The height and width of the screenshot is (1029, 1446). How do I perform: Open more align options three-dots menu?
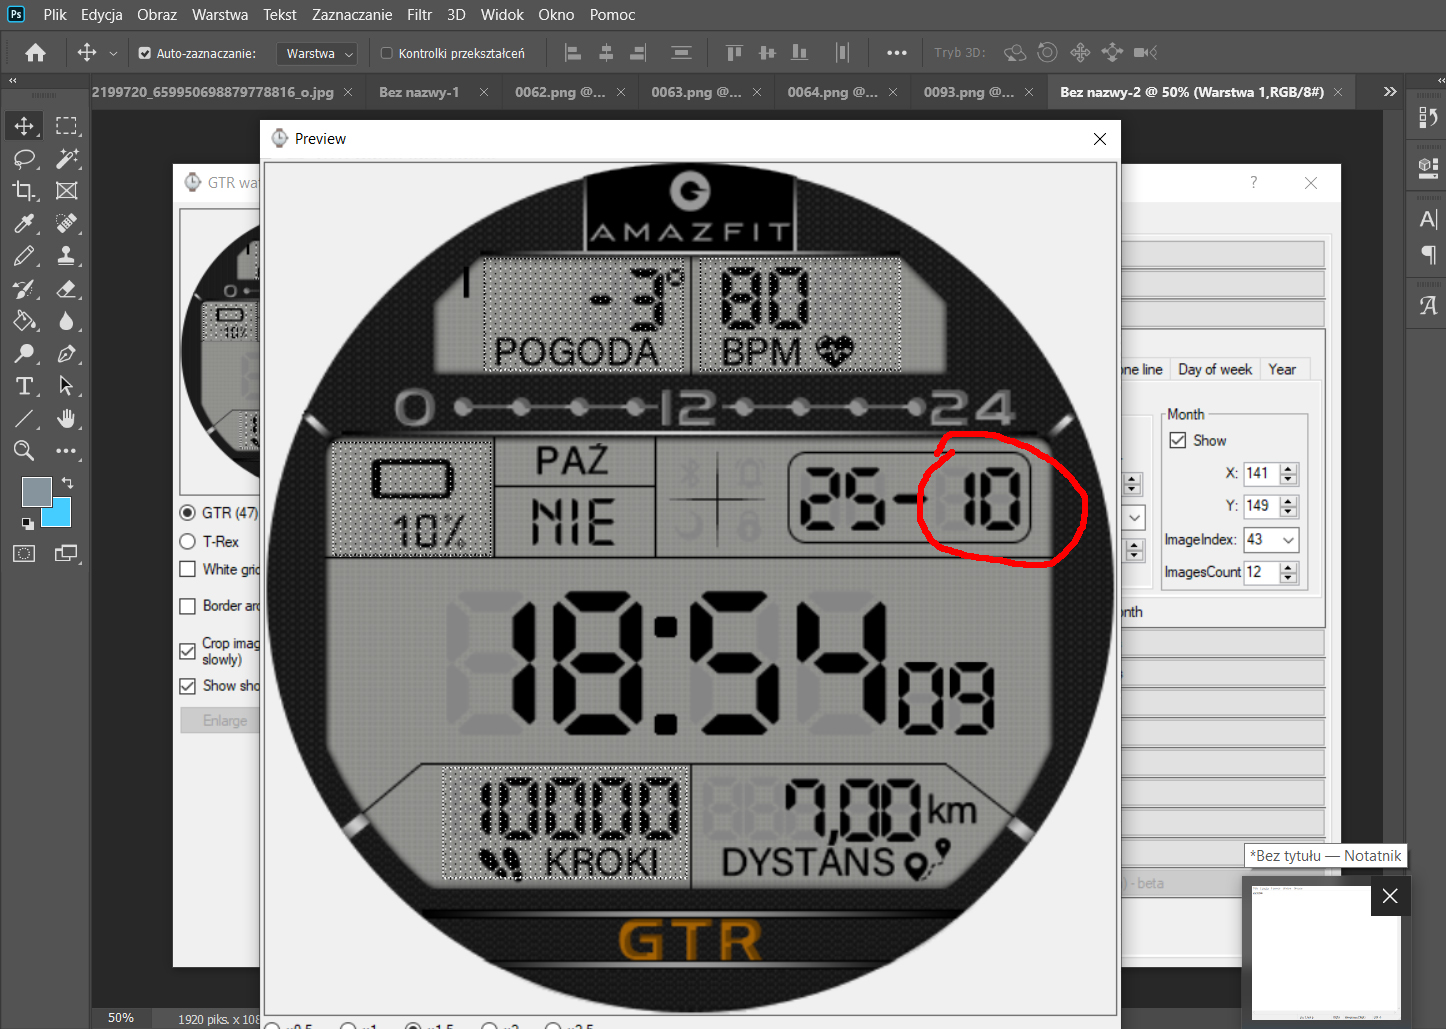896,53
